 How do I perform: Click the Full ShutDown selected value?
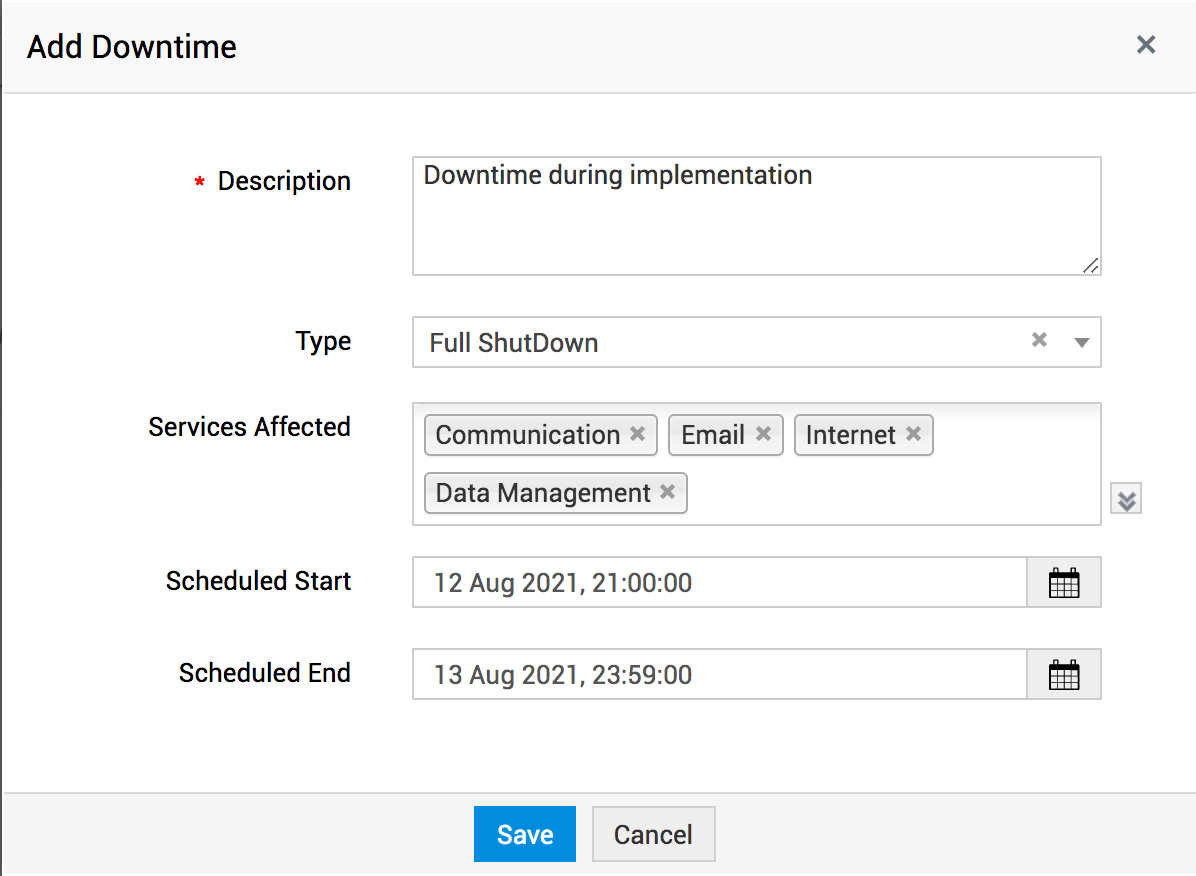click(514, 343)
